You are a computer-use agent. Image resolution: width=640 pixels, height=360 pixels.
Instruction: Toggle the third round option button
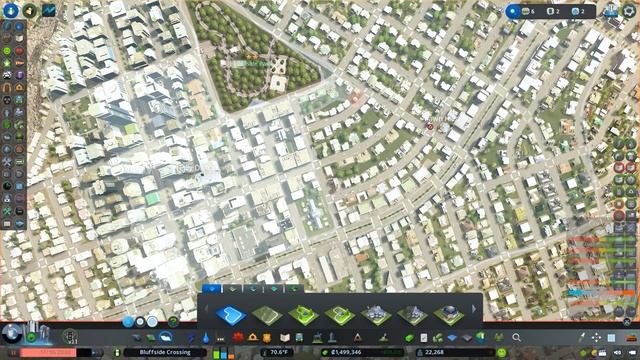[152, 322]
